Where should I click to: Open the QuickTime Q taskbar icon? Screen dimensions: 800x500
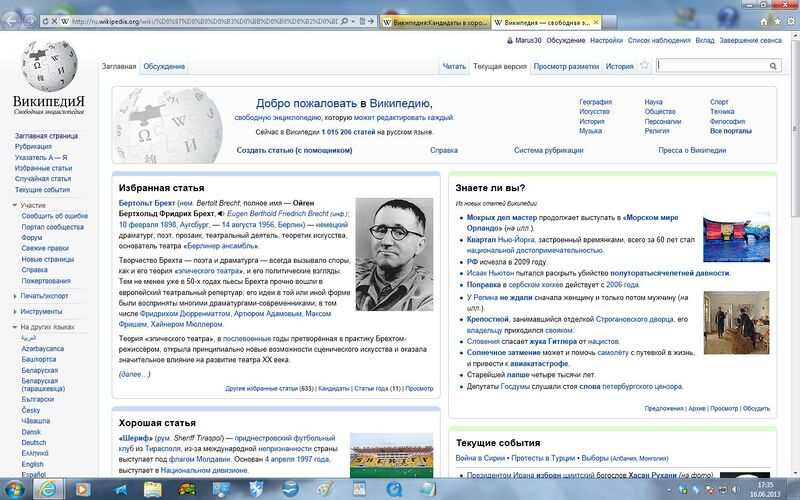click(x=394, y=489)
